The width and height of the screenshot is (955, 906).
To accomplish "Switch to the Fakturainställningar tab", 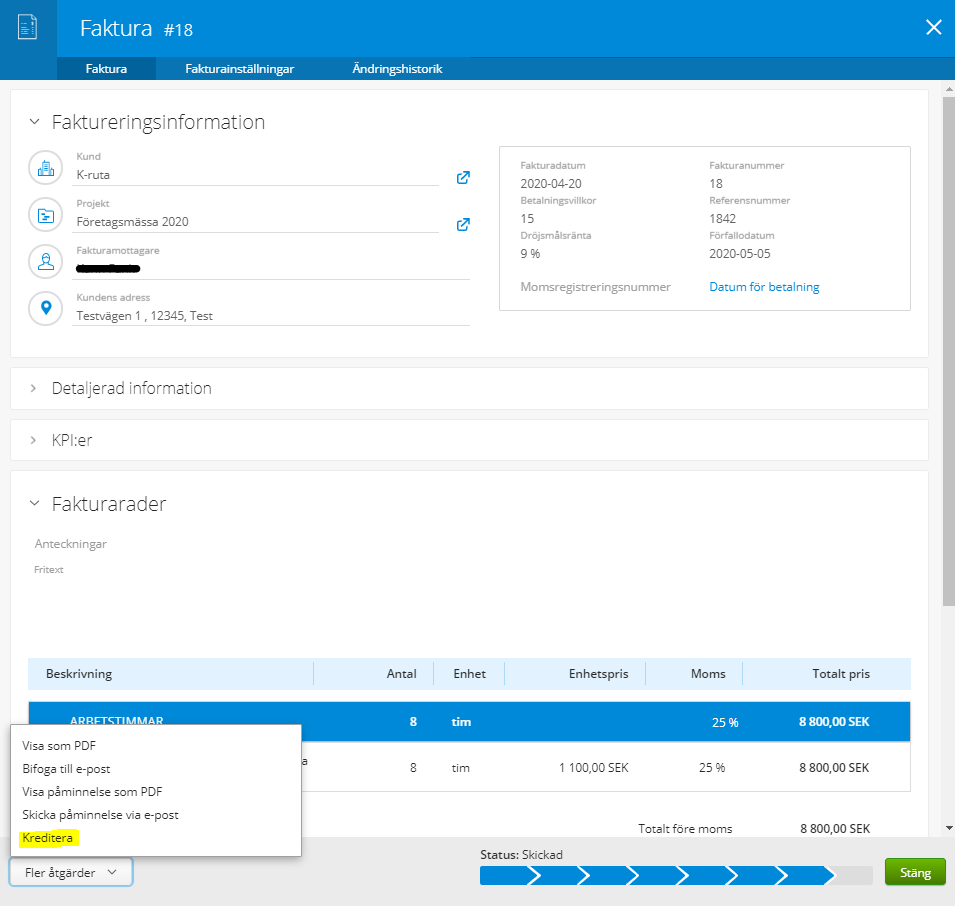I will pyautogui.click(x=240, y=69).
